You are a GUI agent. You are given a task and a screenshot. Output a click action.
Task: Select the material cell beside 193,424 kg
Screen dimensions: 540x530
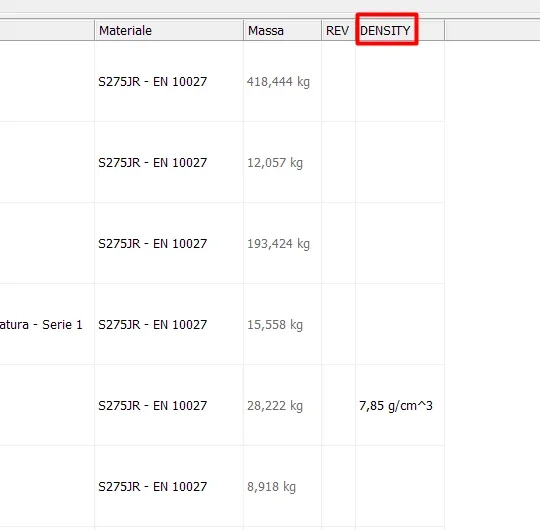click(169, 243)
